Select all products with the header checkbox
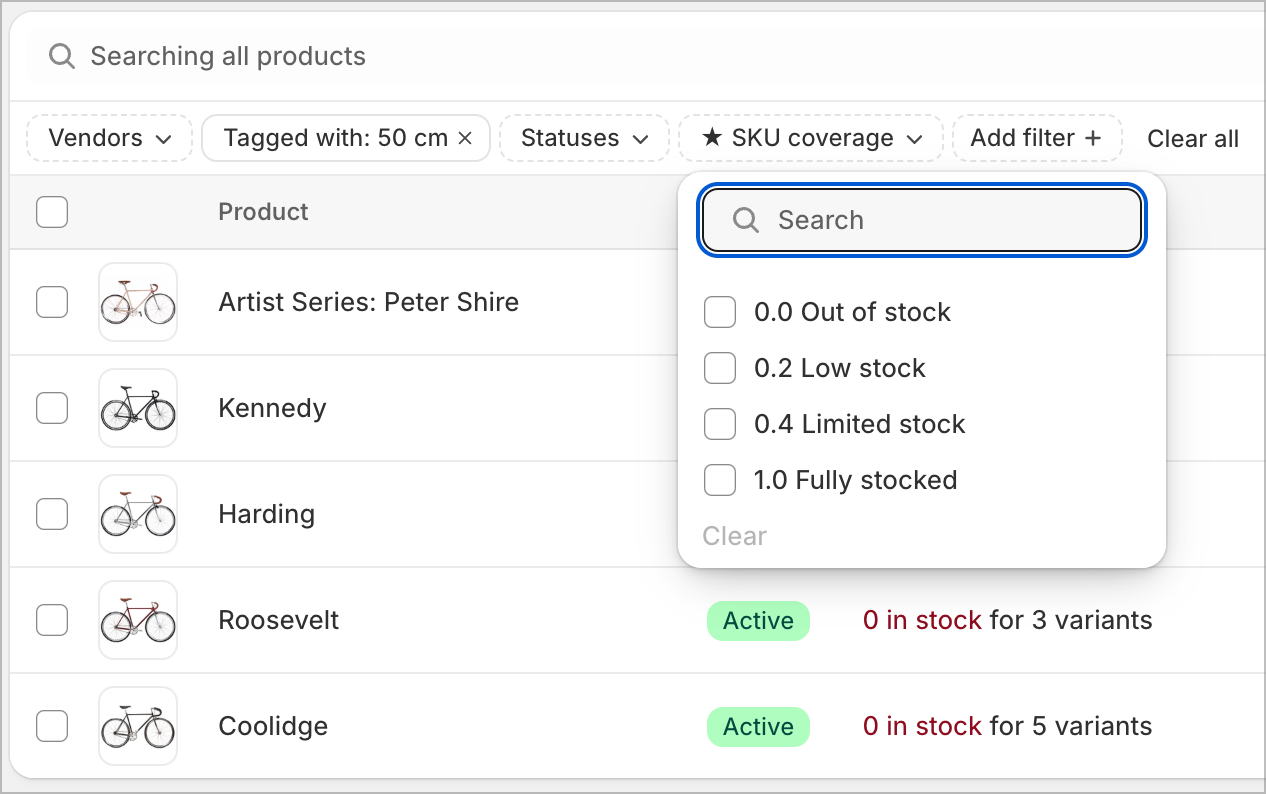Viewport: 1266px width, 794px height. click(52, 212)
